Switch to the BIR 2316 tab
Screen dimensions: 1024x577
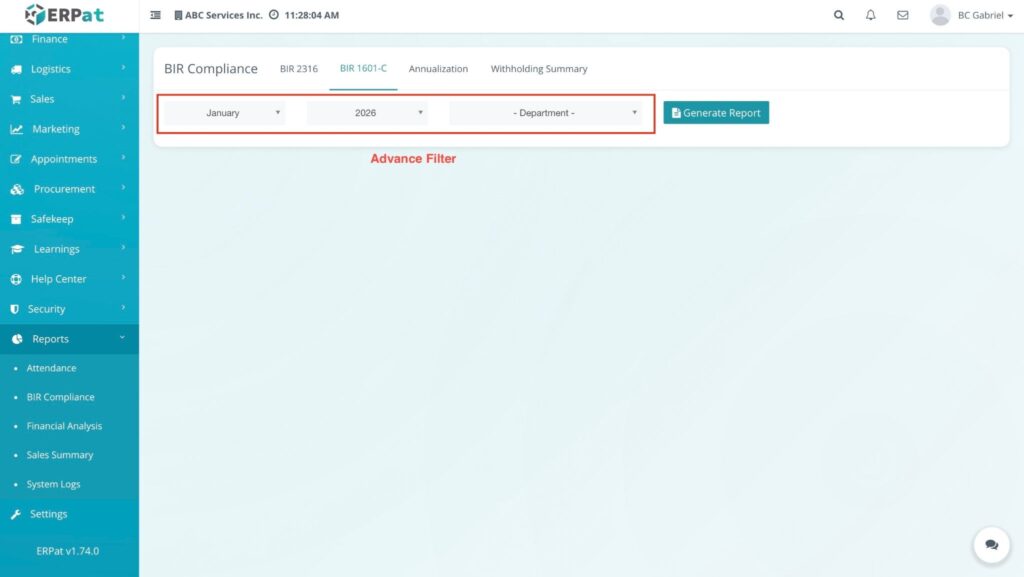[x=299, y=69]
